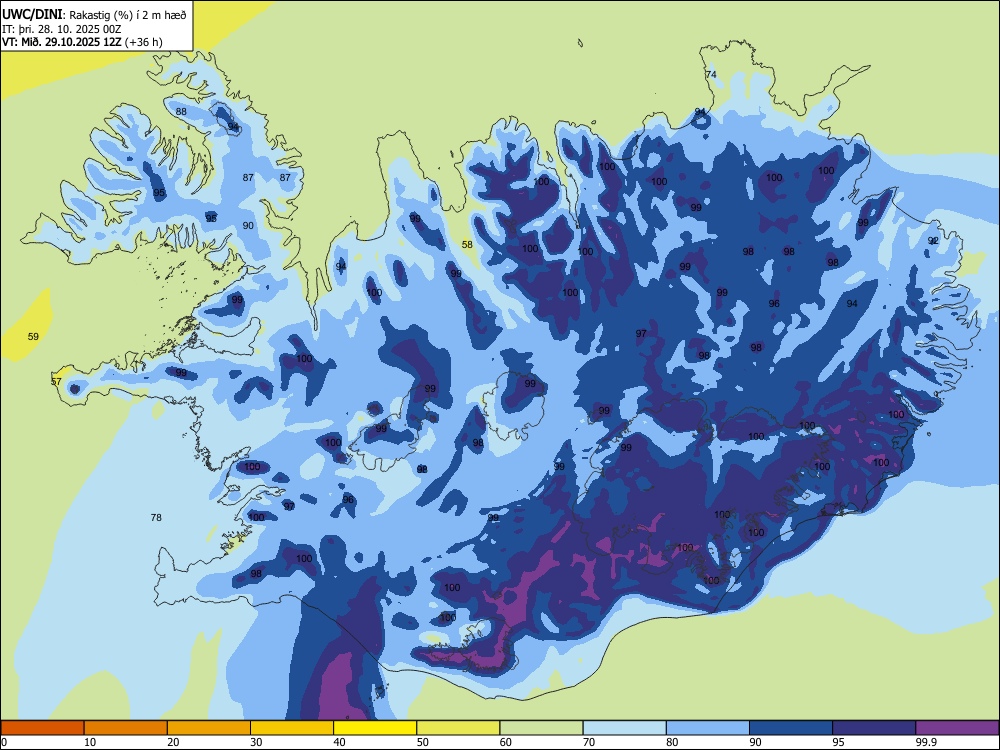Screen dimensions: 1000x750
Task: Click the '90' value on the map in the Westfjords
Action: coord(248,225)
